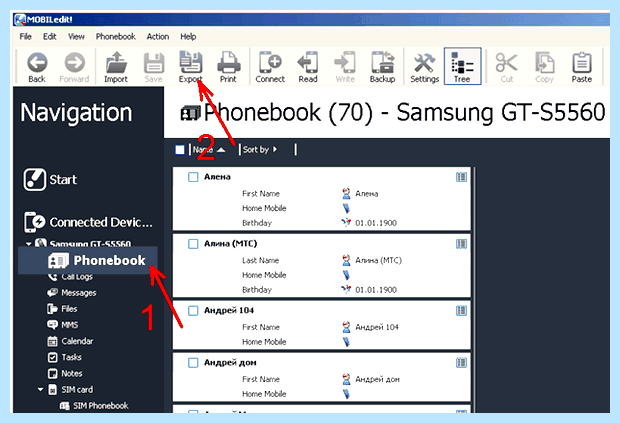Read data from phone icon
Image resolution: width=620 pixels, height=423 pixels.
308,67
